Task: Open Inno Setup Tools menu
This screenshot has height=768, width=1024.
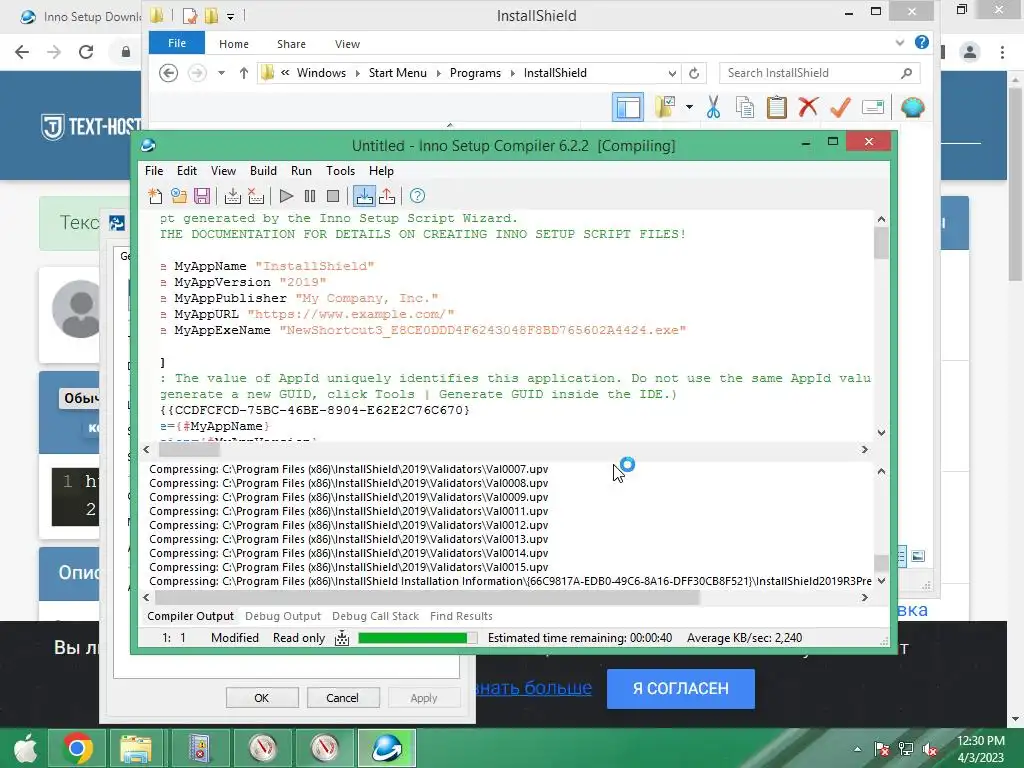Action: click(340, 170)
